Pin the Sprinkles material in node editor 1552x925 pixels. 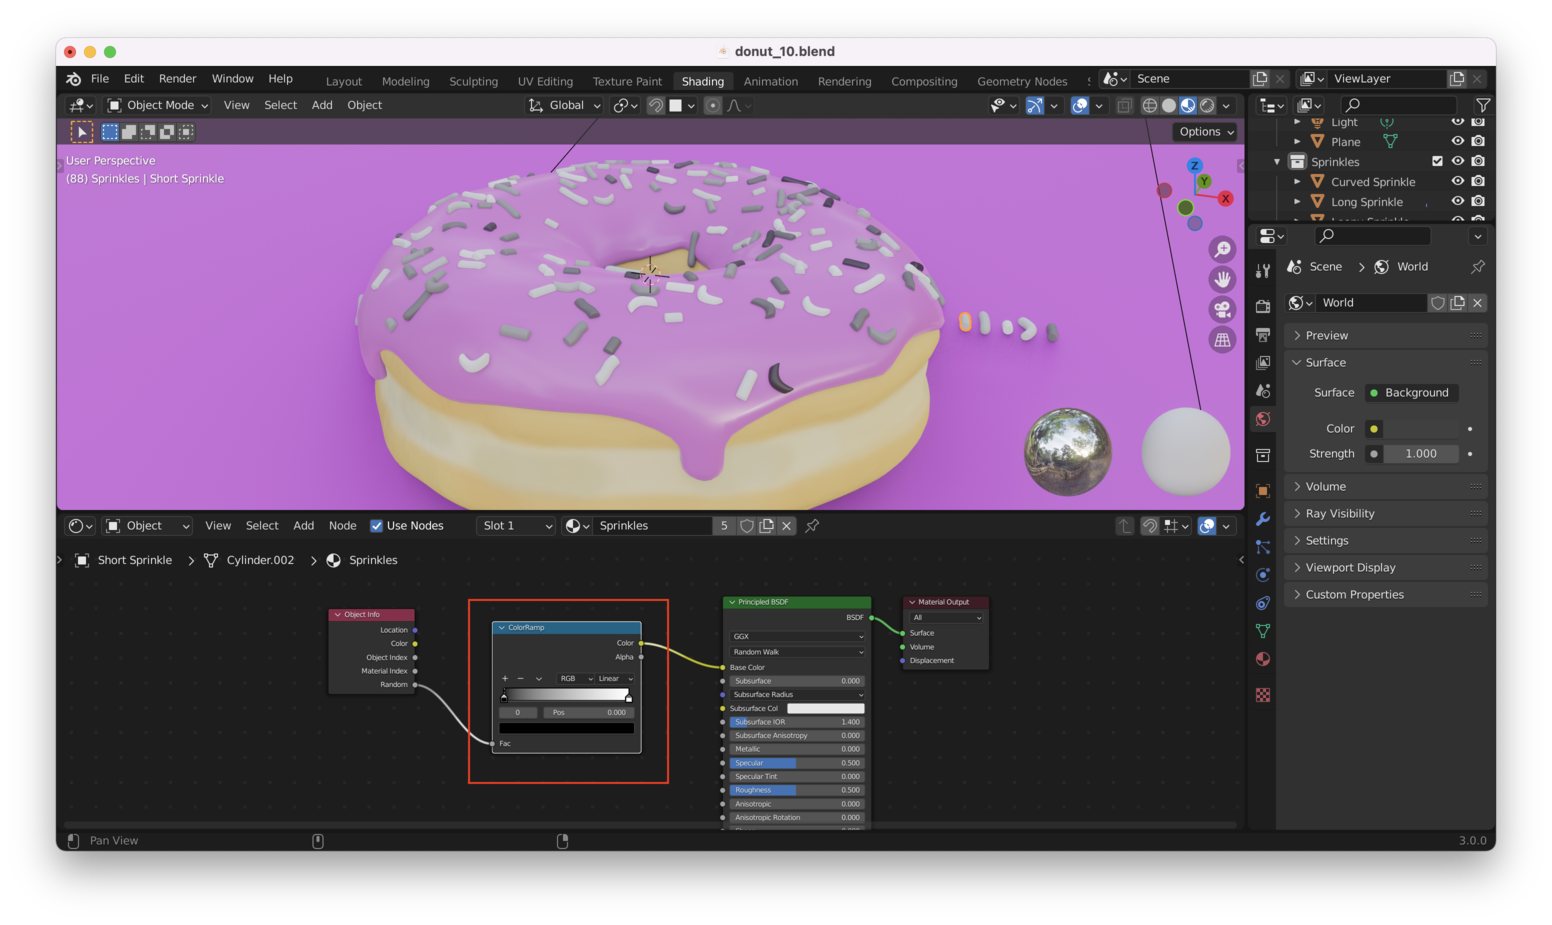[x=812, y=526]
